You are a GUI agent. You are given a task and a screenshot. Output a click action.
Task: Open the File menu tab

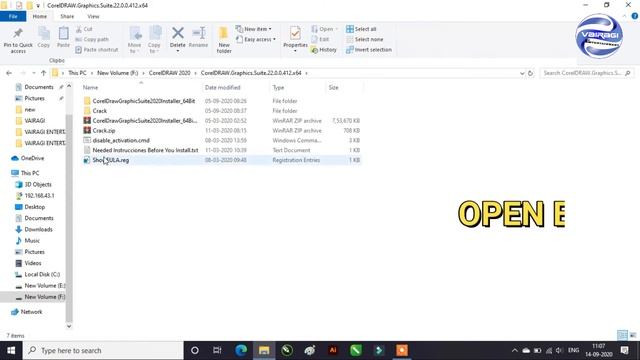pyautogui.click(x=13, y=16)
